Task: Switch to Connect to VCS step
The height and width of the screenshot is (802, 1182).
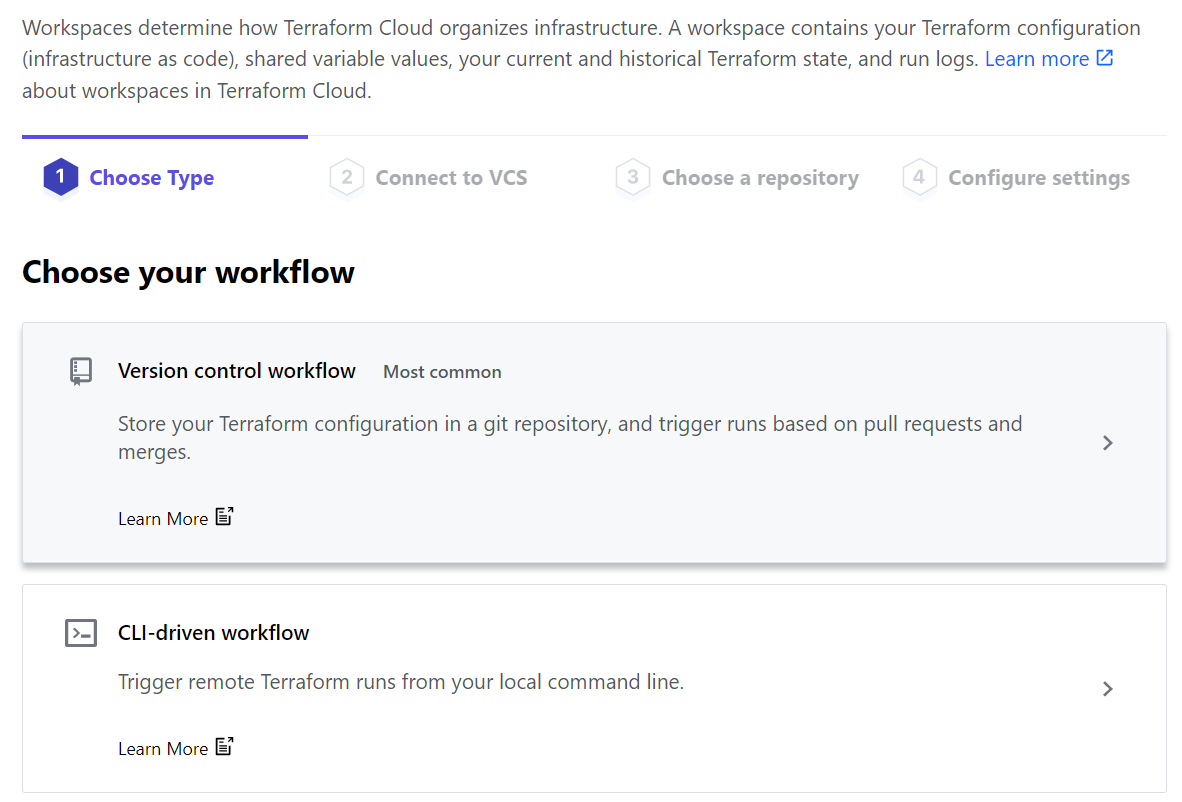Action: (451, 178)
